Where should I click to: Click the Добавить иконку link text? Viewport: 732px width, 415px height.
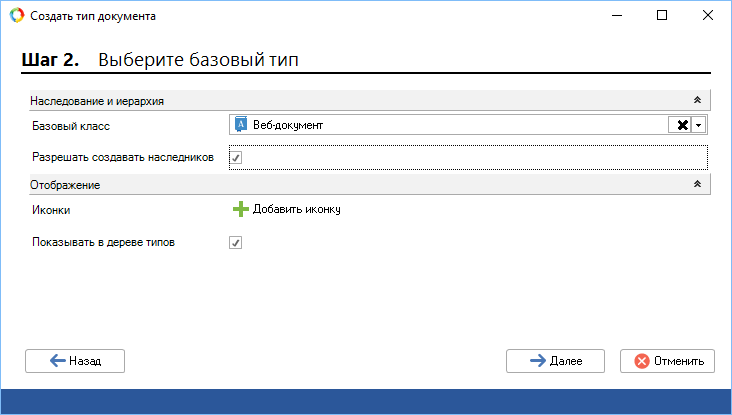(297, 209)
